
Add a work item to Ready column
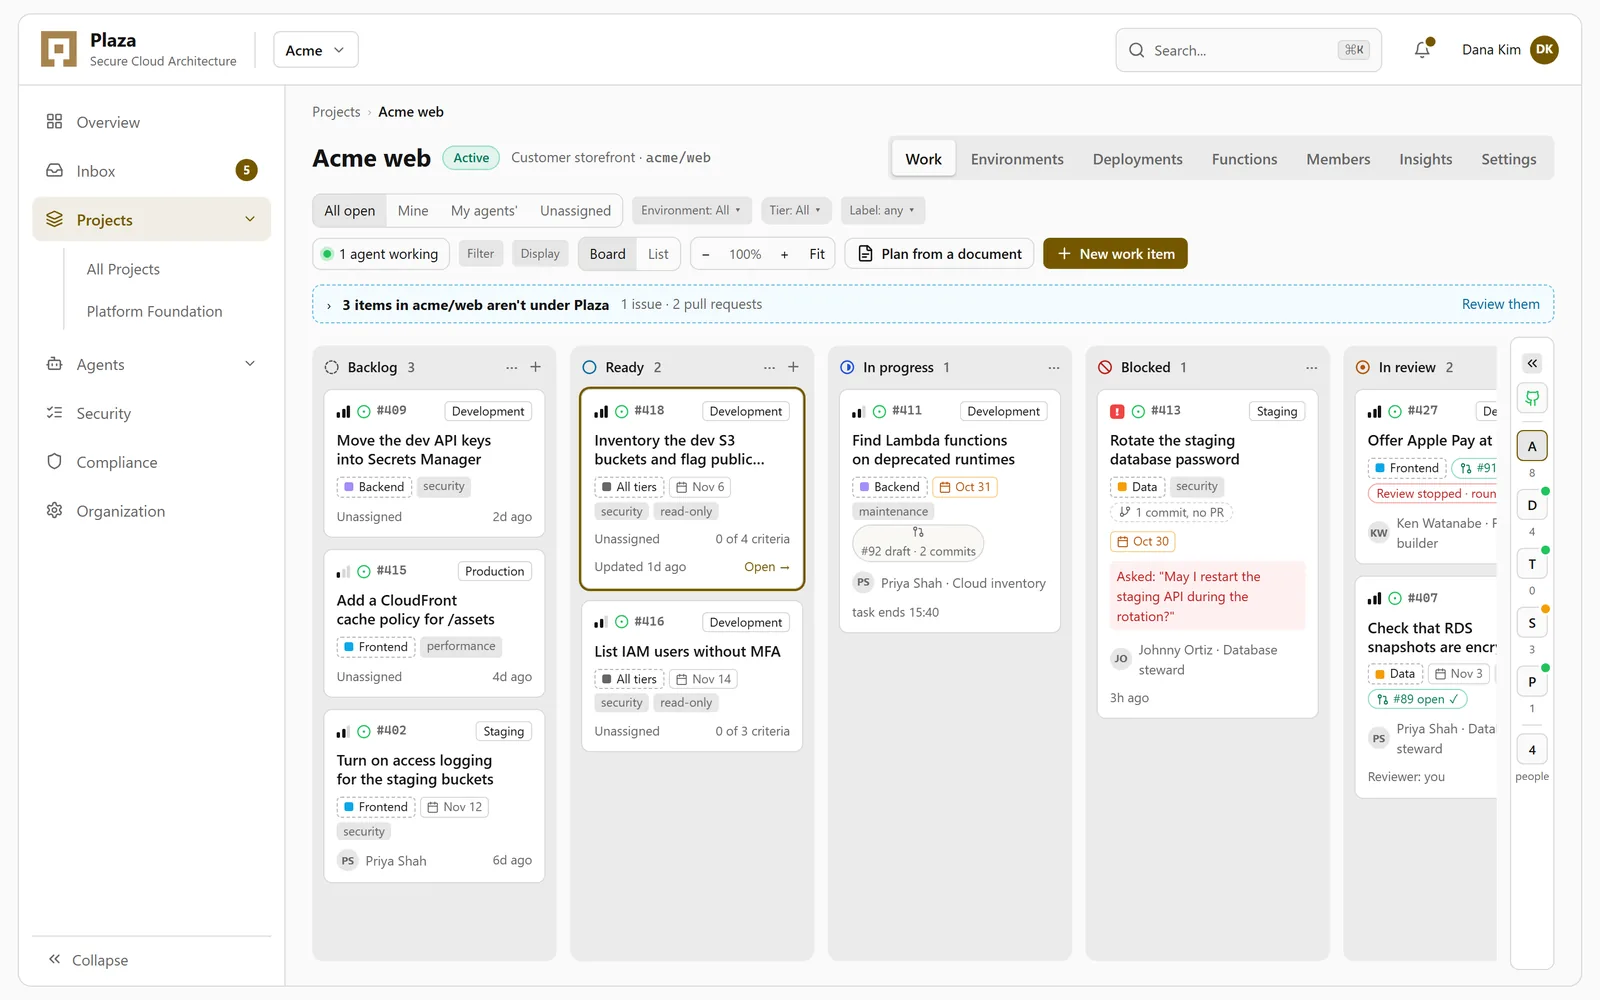coord(793,367)
